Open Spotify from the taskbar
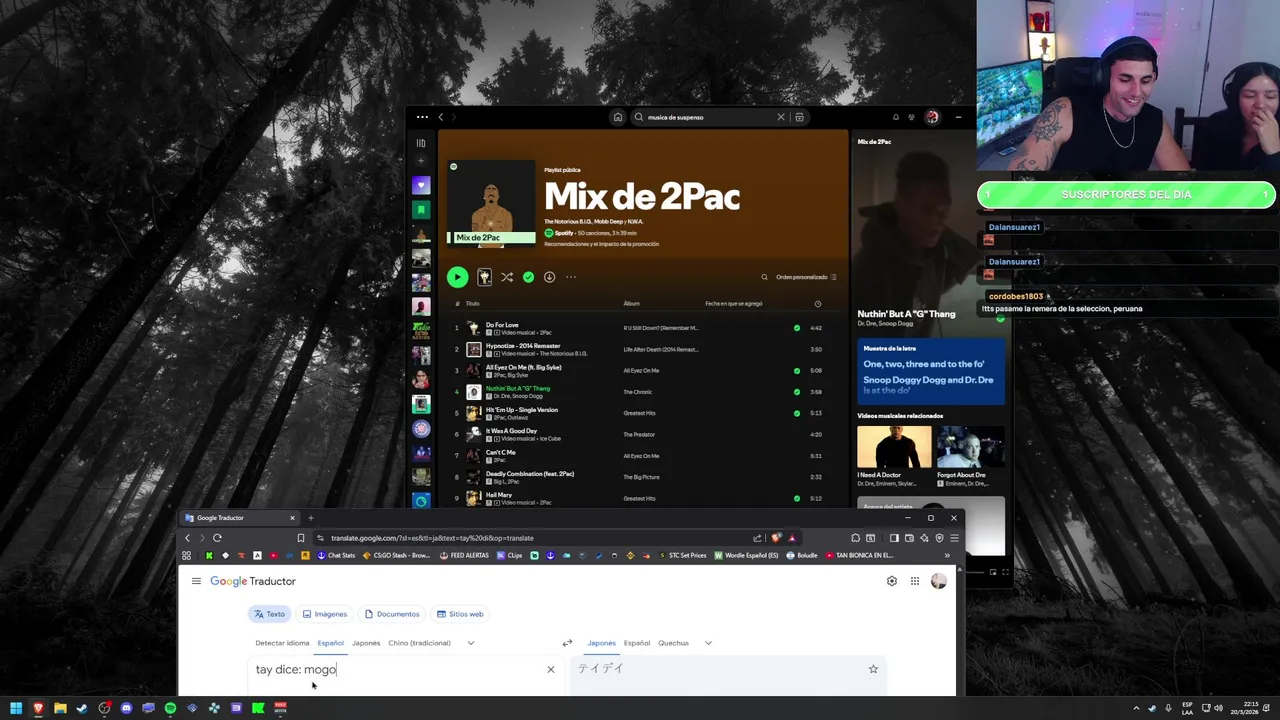 tap(170, 708)
